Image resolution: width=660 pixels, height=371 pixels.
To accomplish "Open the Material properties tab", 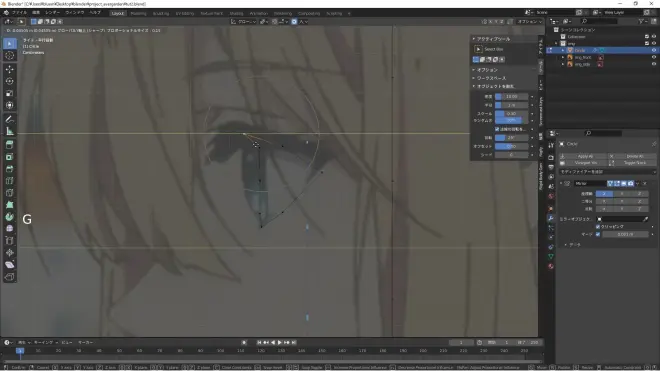I will (551, 267).
